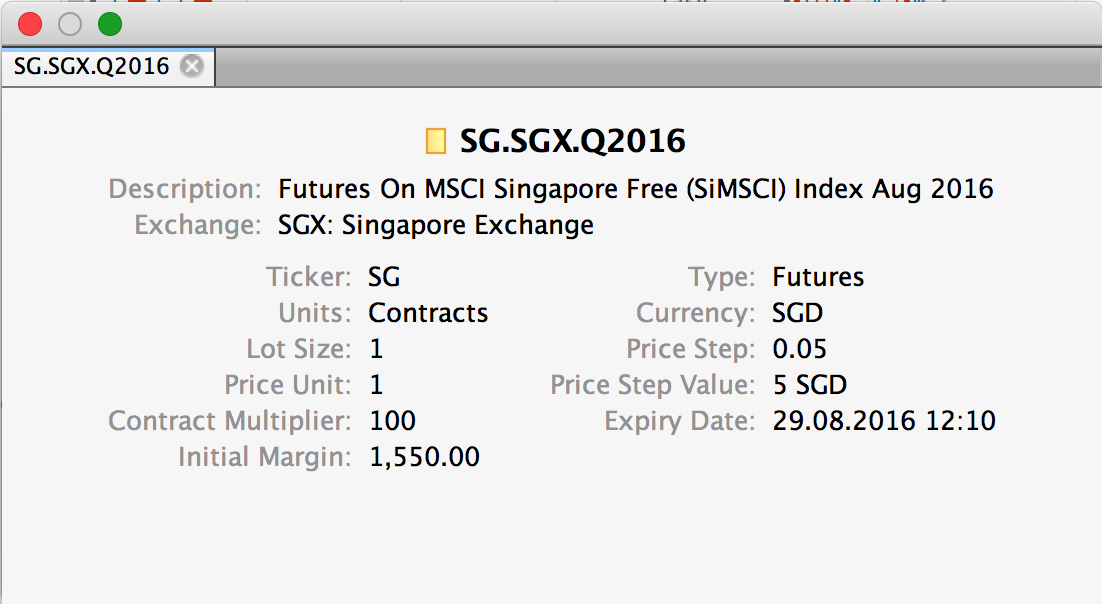Viewport: 1102px width, 604px height.
Task: Close the SG.SGX.Q2016 tab
Action: pyautogui.click(x=191, y=67)
